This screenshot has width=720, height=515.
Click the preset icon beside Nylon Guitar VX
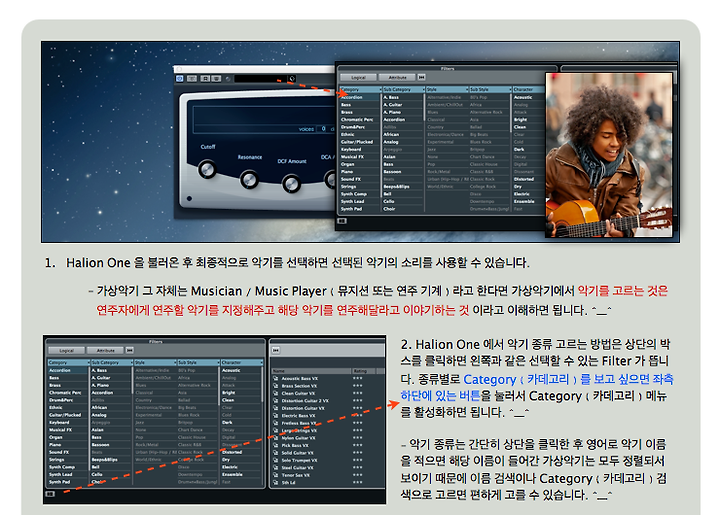[276, 438]
